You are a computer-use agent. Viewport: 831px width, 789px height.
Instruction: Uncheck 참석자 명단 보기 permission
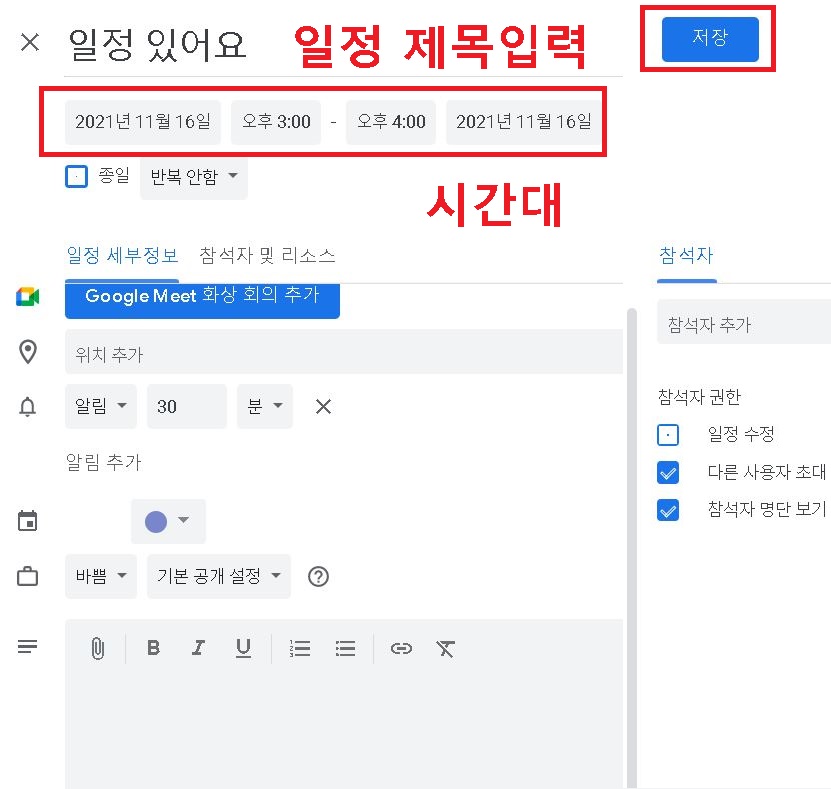(x=668, y=510)
